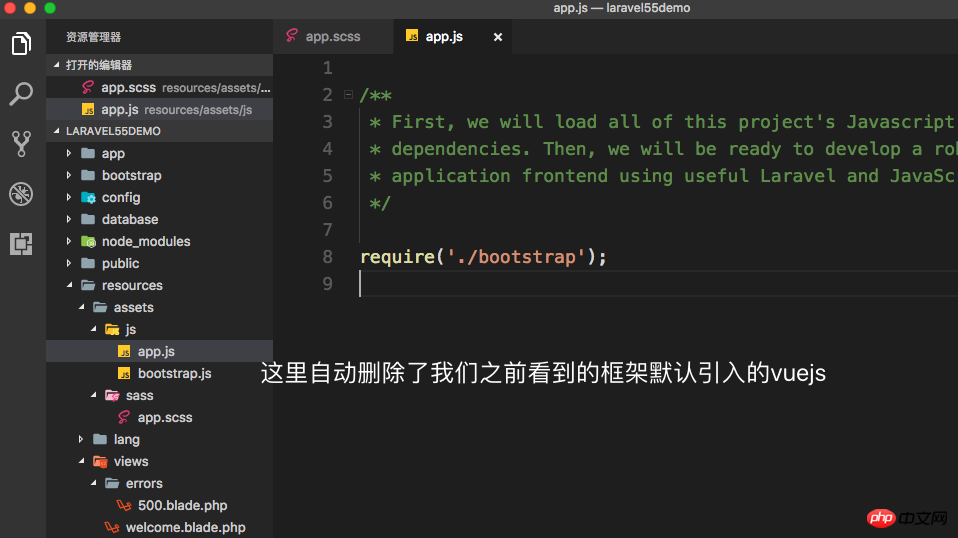Open app.scss from open editors list
The width and height of the screenshot is (958, 538).
click(x=159, y=87)
